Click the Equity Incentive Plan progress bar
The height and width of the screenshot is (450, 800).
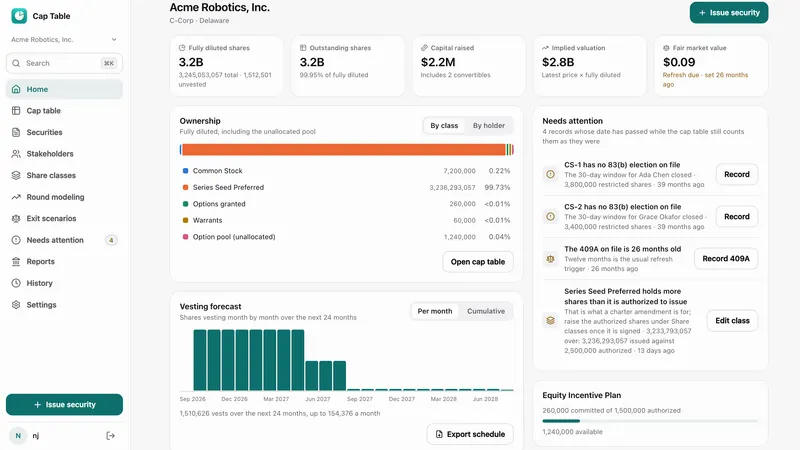[650, 421]
